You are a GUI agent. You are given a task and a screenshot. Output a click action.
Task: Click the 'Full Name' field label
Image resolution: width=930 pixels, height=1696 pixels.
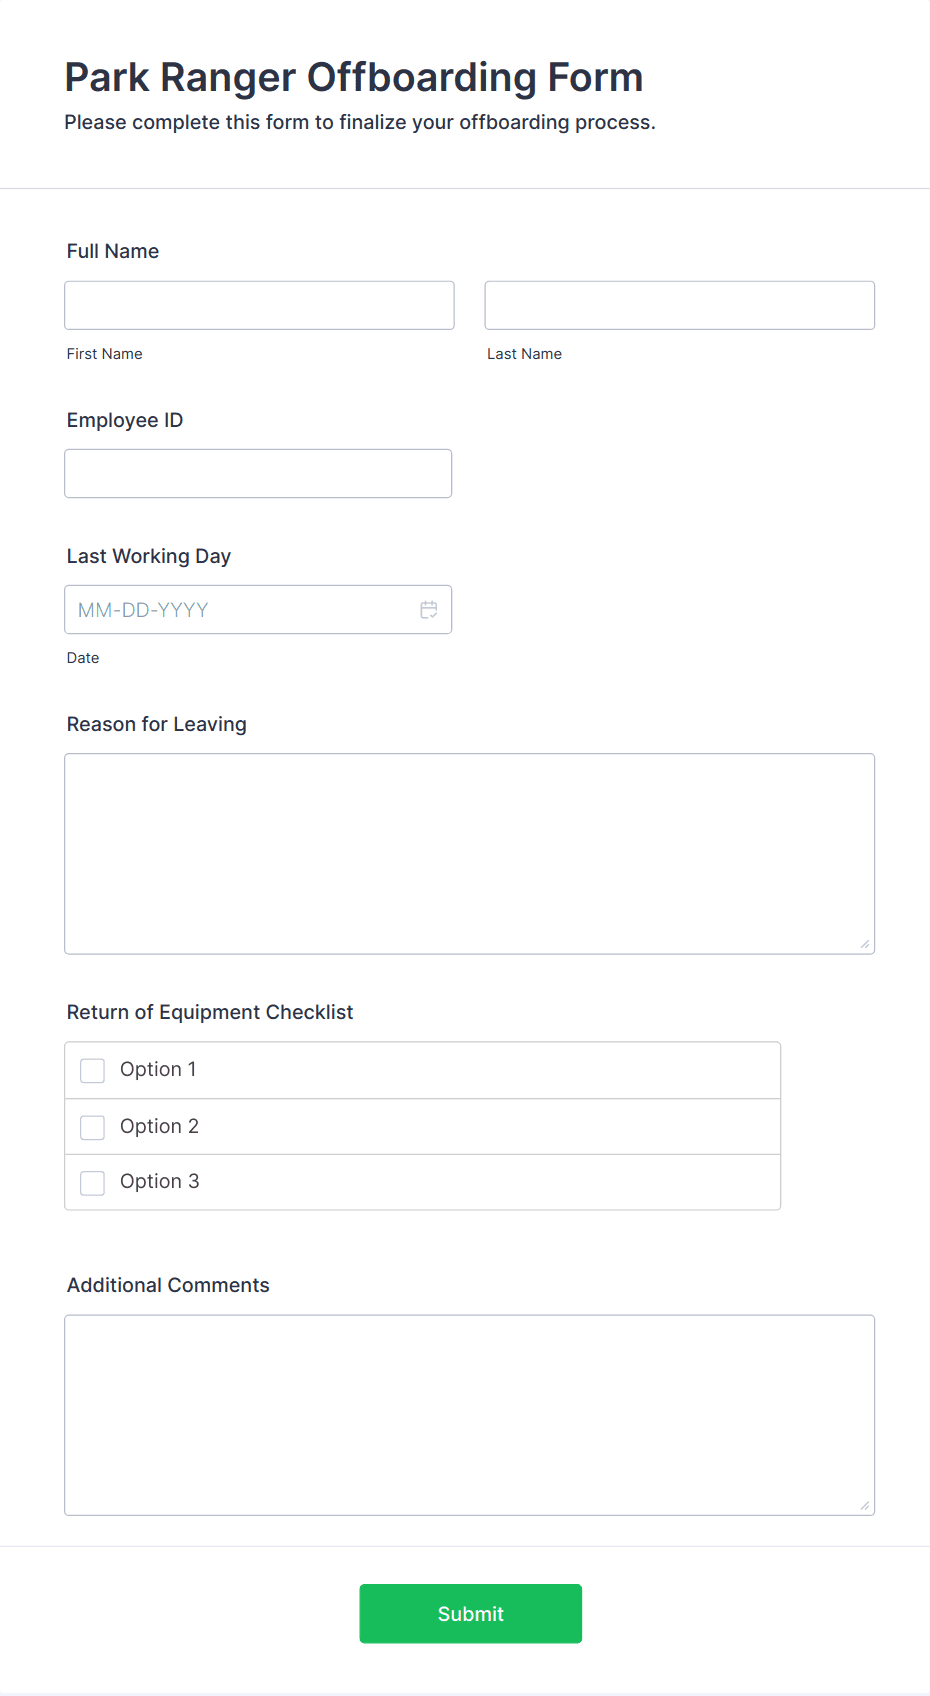113,252
